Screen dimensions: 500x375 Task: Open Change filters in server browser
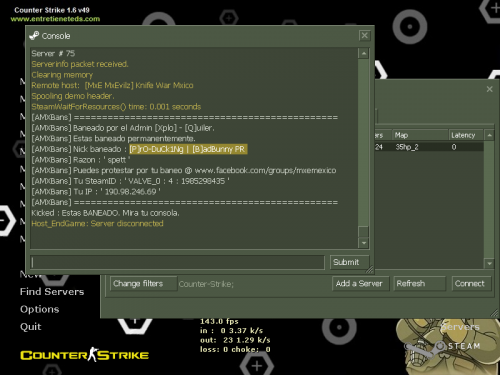tap(143, 284)
